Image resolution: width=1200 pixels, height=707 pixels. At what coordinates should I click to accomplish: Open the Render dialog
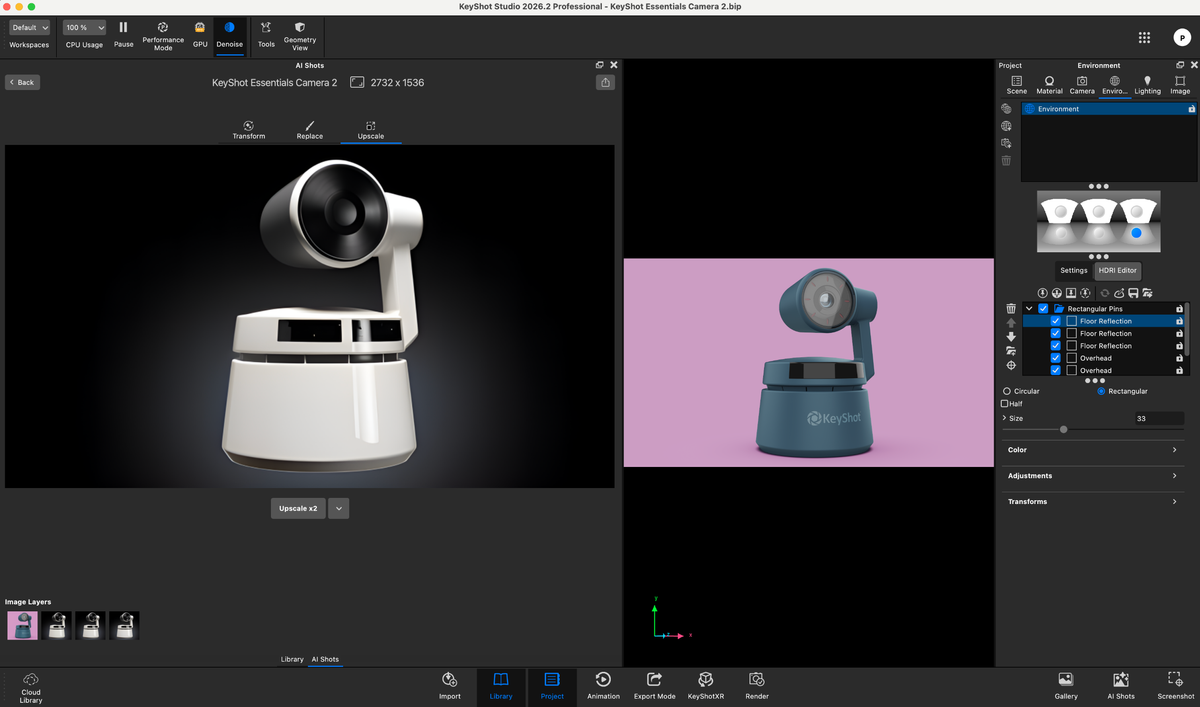click(x=757, y=686)
